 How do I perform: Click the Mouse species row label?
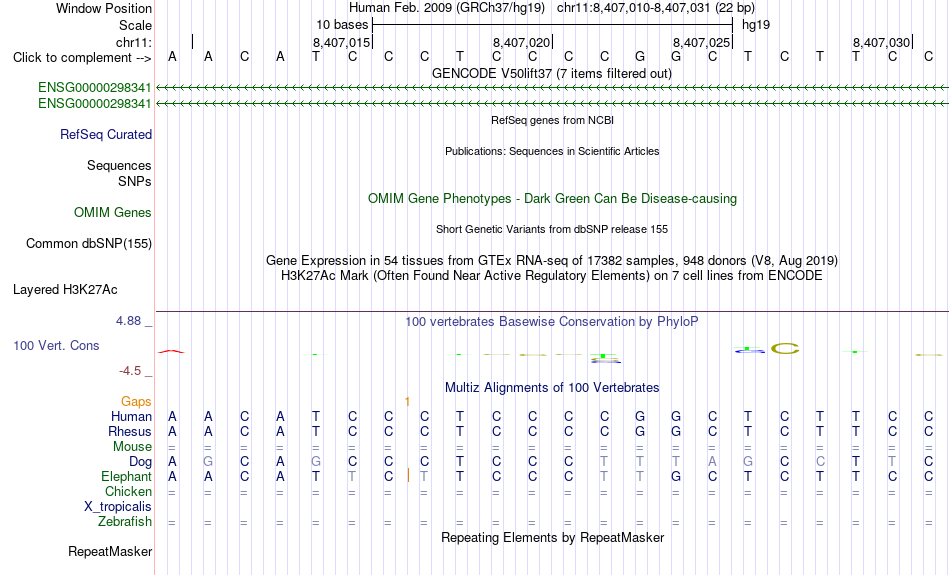[132, 447]
